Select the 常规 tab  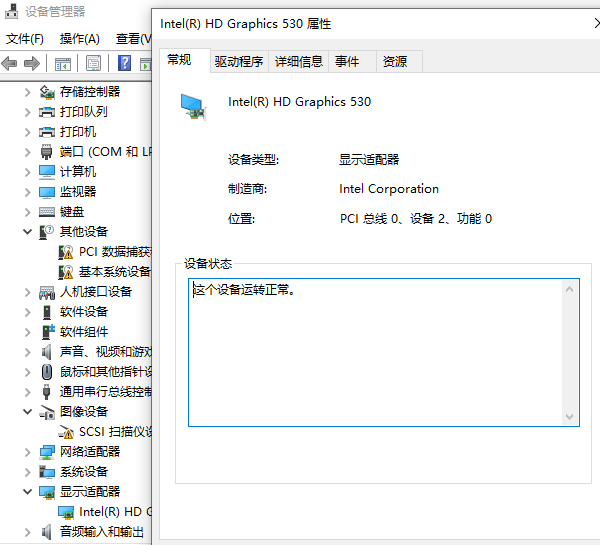[x=185, y=60]
